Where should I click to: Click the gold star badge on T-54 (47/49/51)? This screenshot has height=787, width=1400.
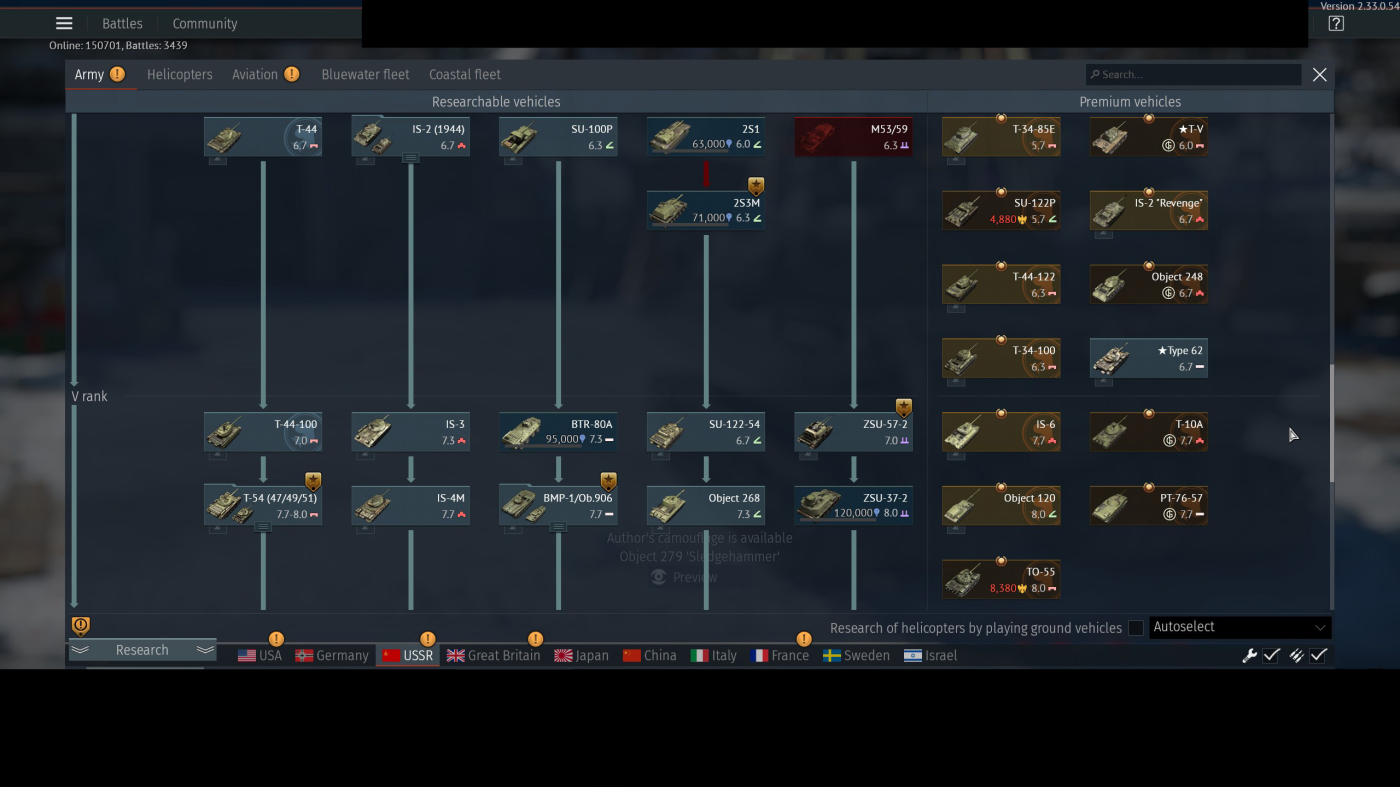[x=313, y=481]
